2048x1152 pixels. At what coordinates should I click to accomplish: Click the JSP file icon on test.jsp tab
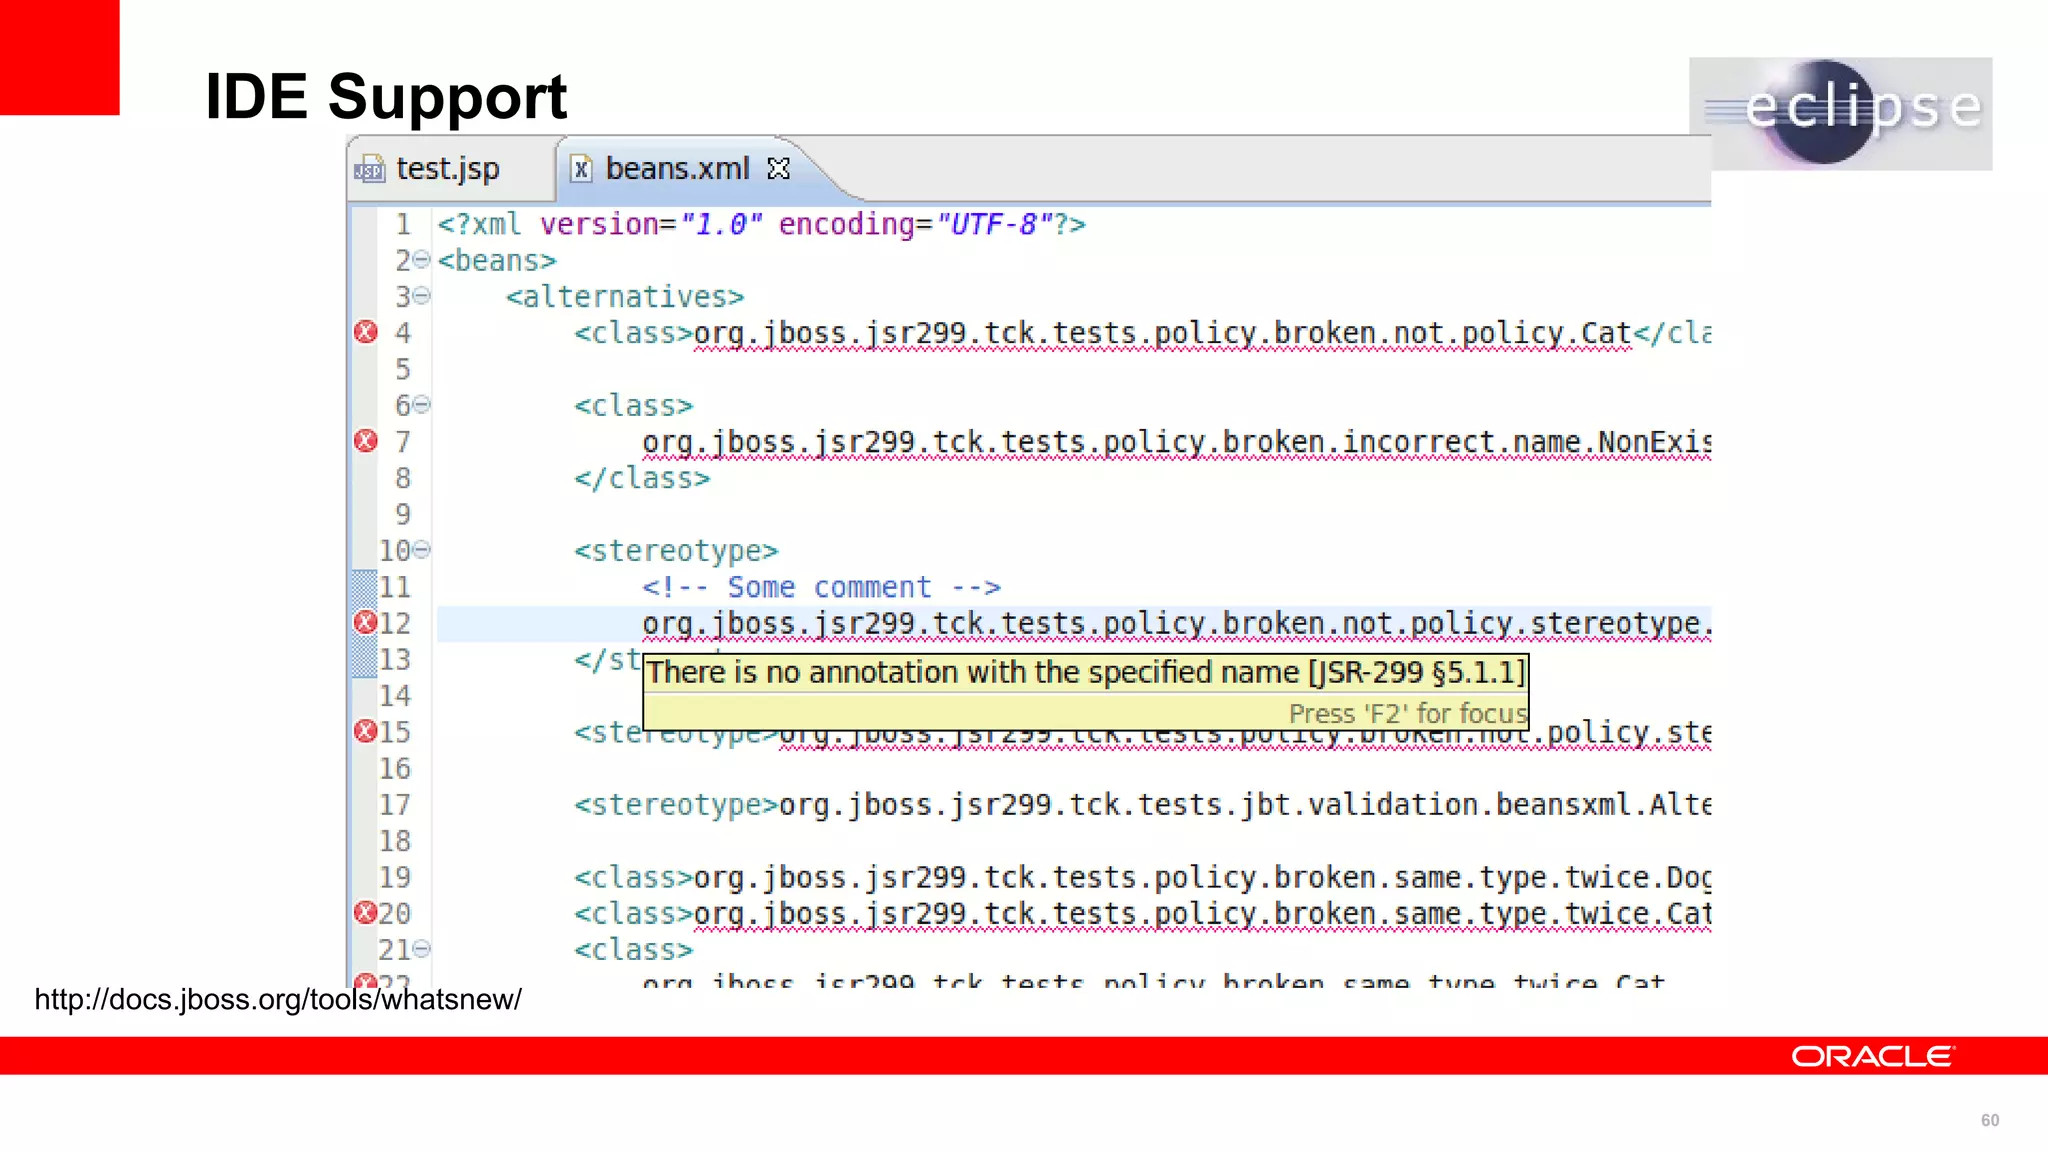pos(370,170)
